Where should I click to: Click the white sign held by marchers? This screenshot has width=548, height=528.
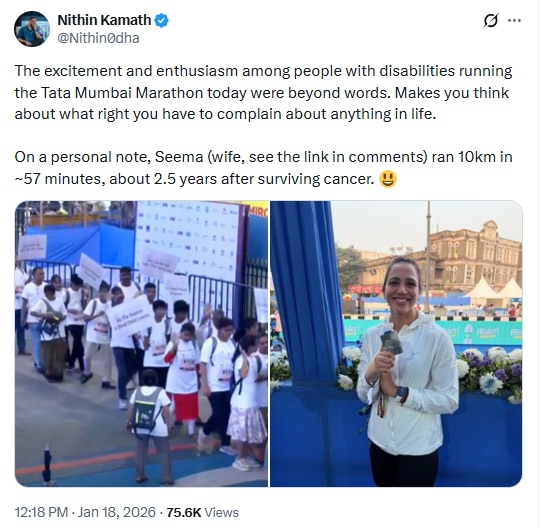click(130, 316)
